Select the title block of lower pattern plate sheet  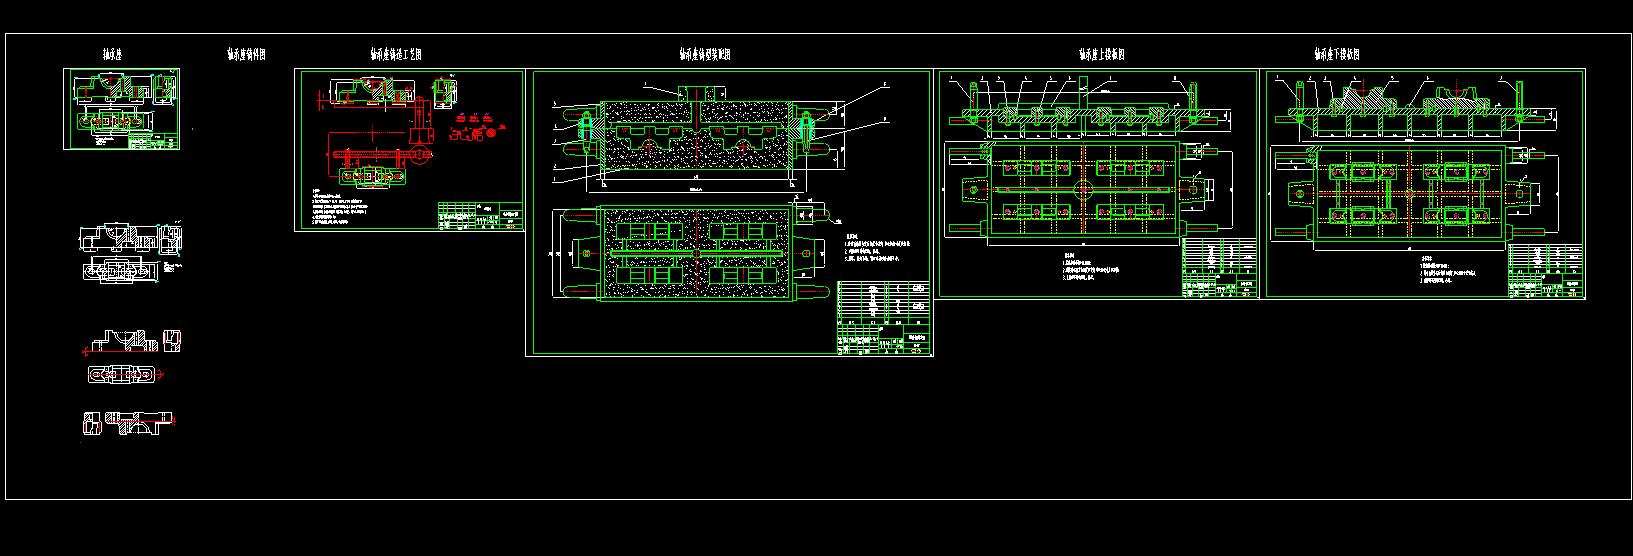pos(1544,270)
